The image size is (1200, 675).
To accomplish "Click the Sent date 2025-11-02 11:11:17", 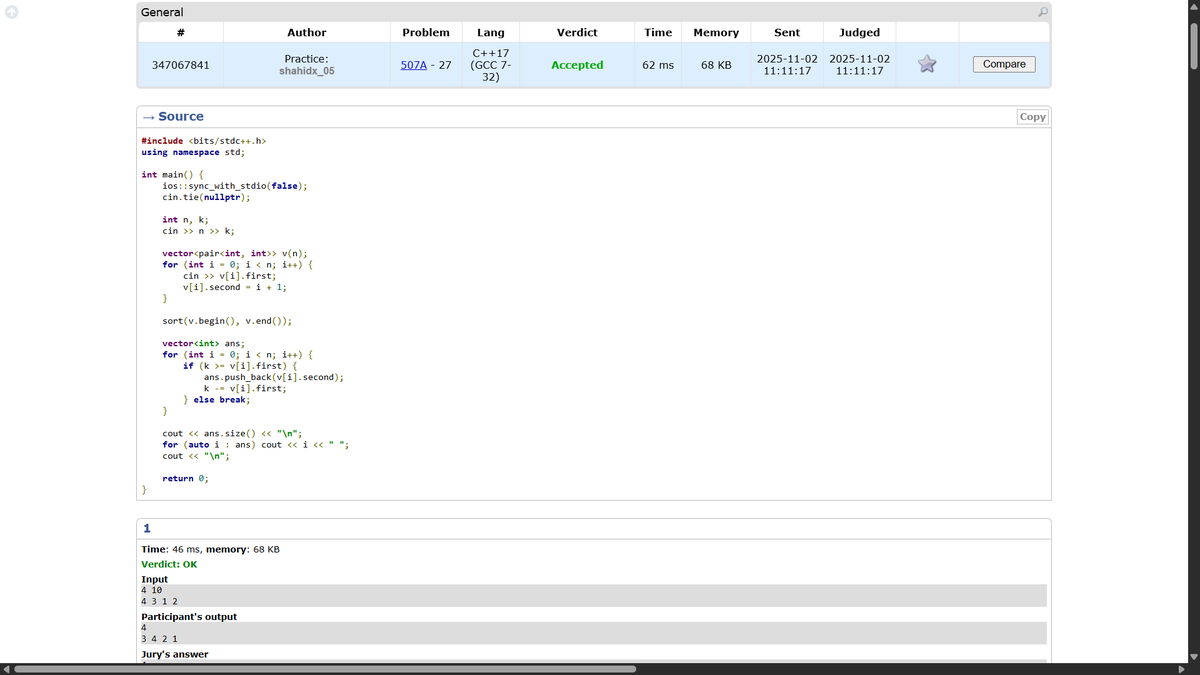I will click(787, 65).
